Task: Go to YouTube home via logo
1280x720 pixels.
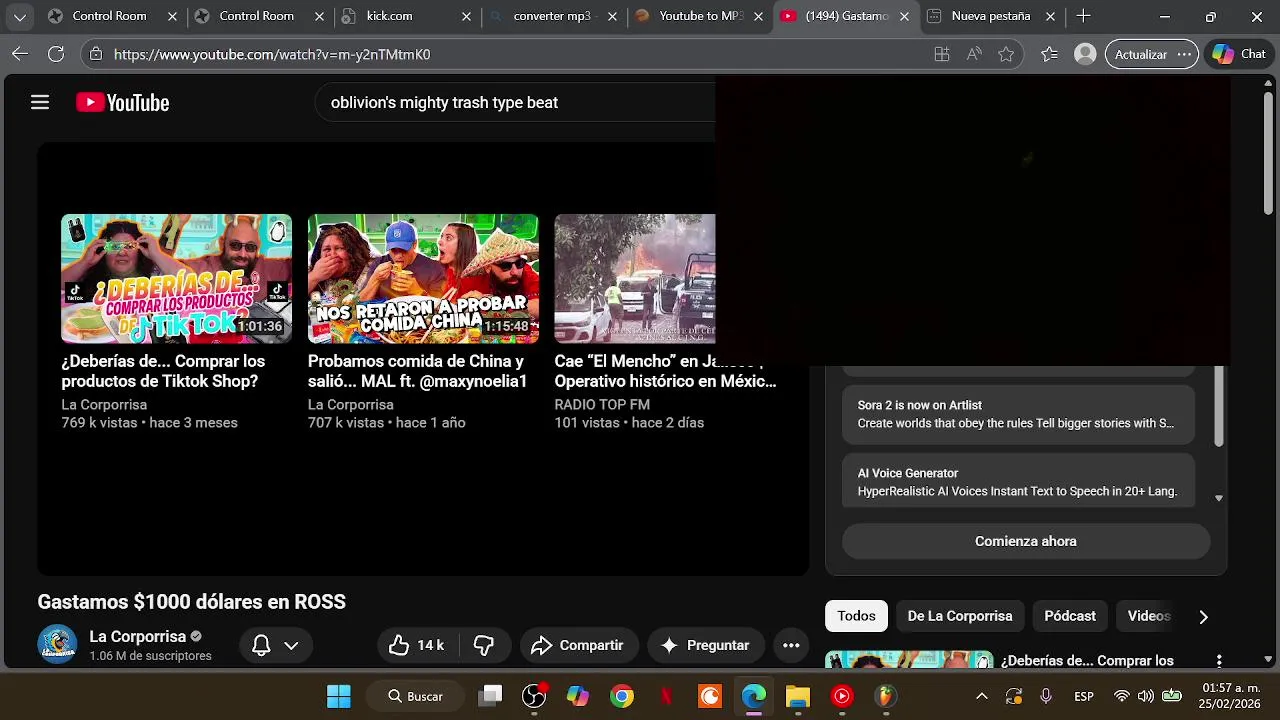Action: pyautogui.click(x=122, y=102)
